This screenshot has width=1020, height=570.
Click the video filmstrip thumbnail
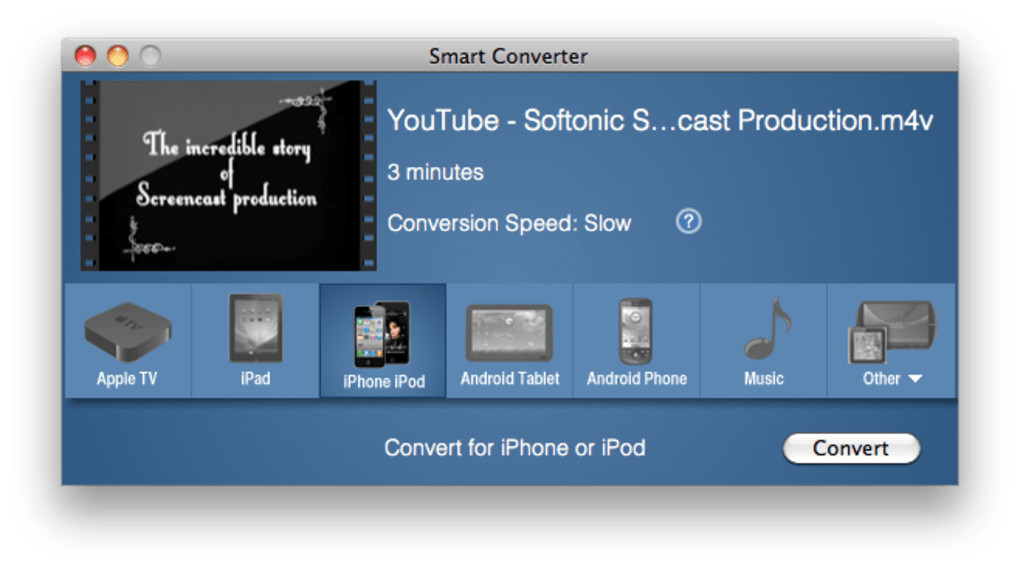[228, 176]
